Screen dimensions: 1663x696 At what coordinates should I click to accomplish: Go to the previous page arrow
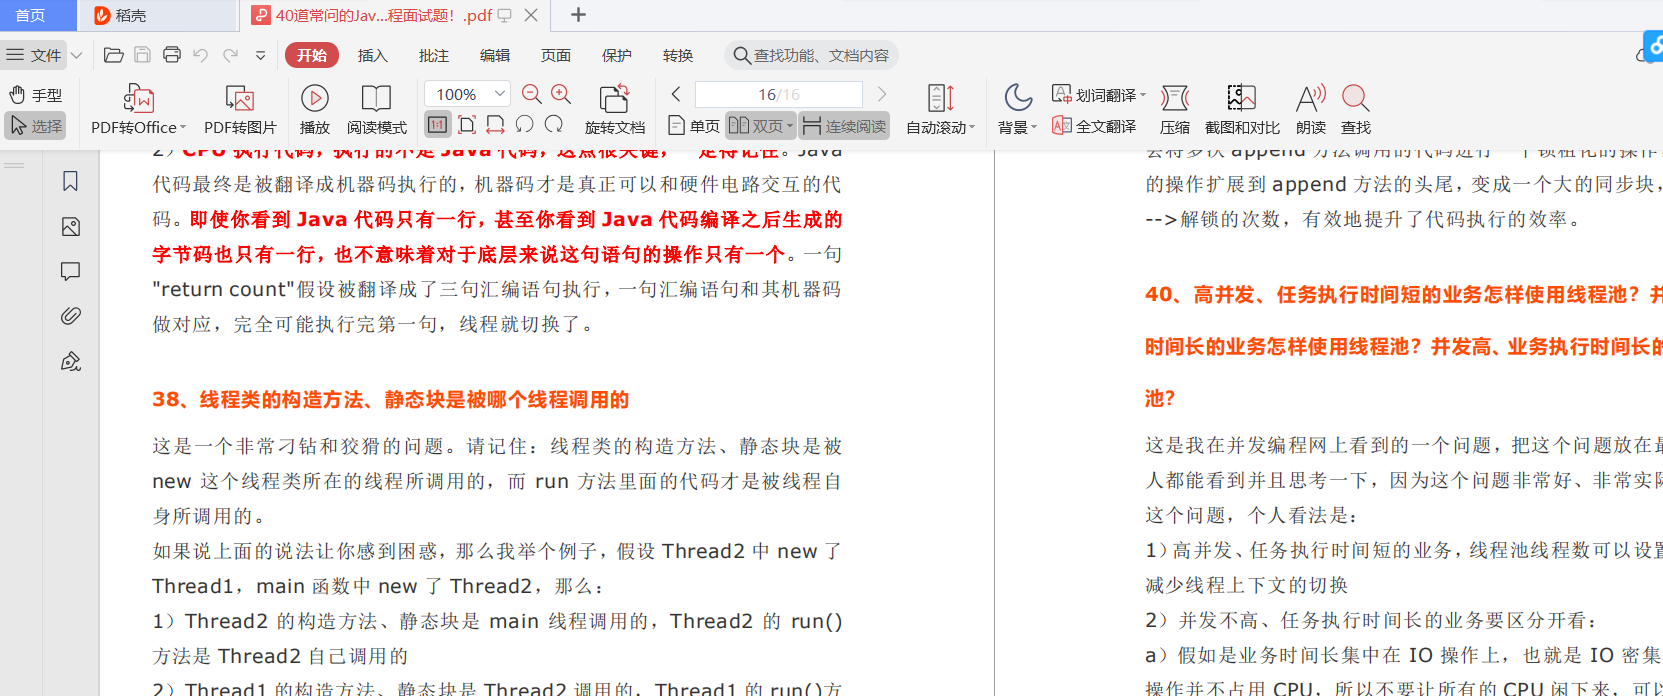[x=676, y=94]
